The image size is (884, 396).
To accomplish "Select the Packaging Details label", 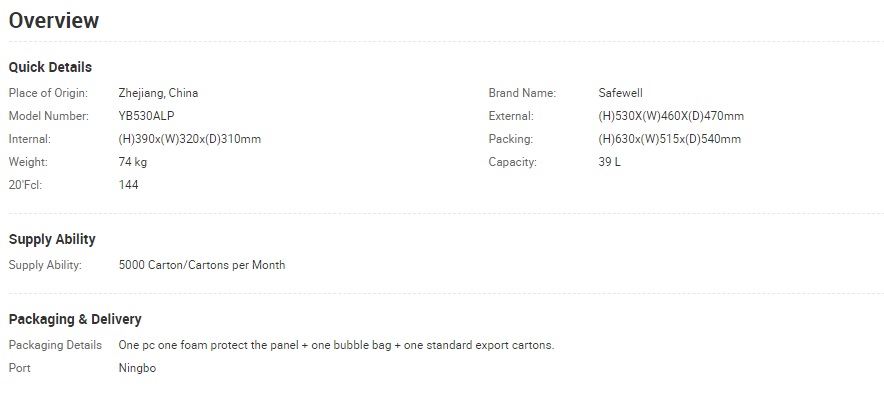I will pos(55,345).
